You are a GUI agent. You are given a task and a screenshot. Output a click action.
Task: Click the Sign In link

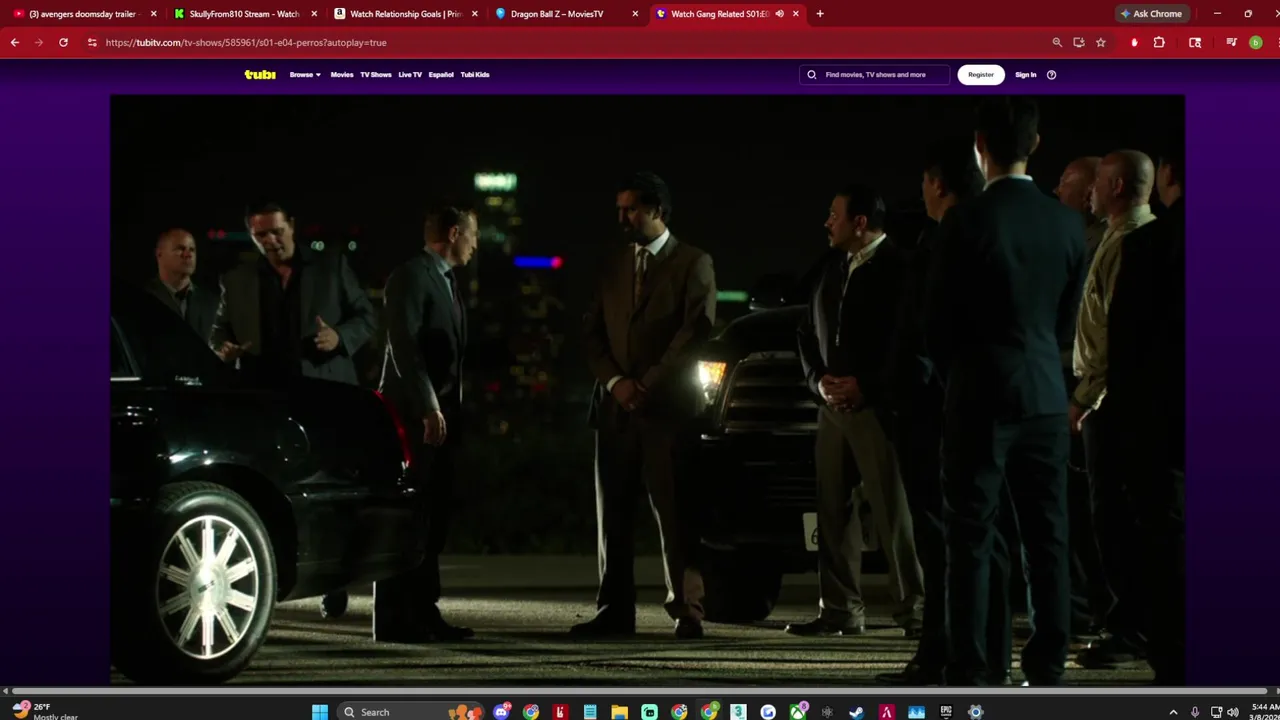(1026, 75)
